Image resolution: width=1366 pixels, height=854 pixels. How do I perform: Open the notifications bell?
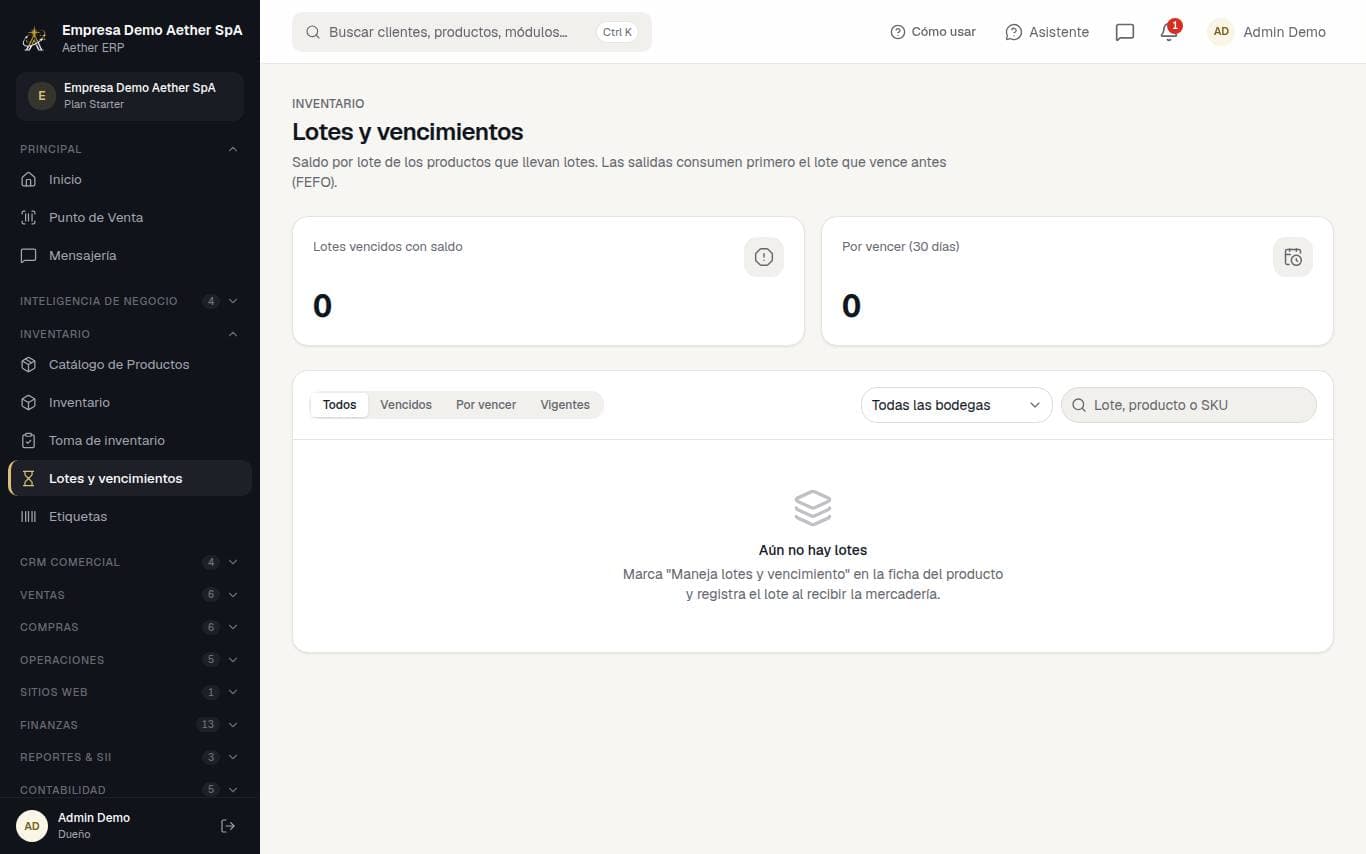point(1169,32)
